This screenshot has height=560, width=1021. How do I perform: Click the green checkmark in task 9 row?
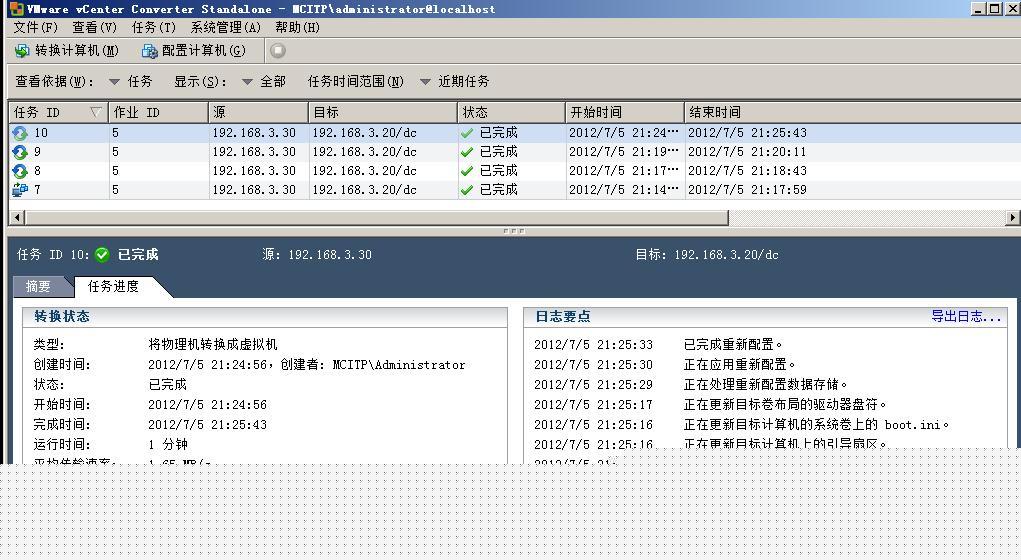tap(467, 152)
